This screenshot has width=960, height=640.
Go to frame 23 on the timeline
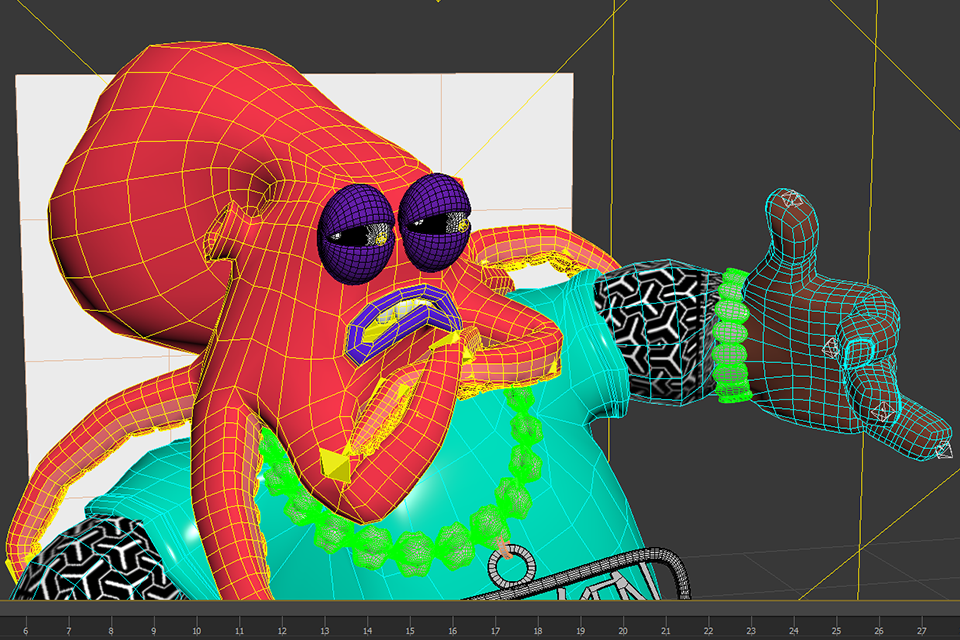click(x=751, y=630)
